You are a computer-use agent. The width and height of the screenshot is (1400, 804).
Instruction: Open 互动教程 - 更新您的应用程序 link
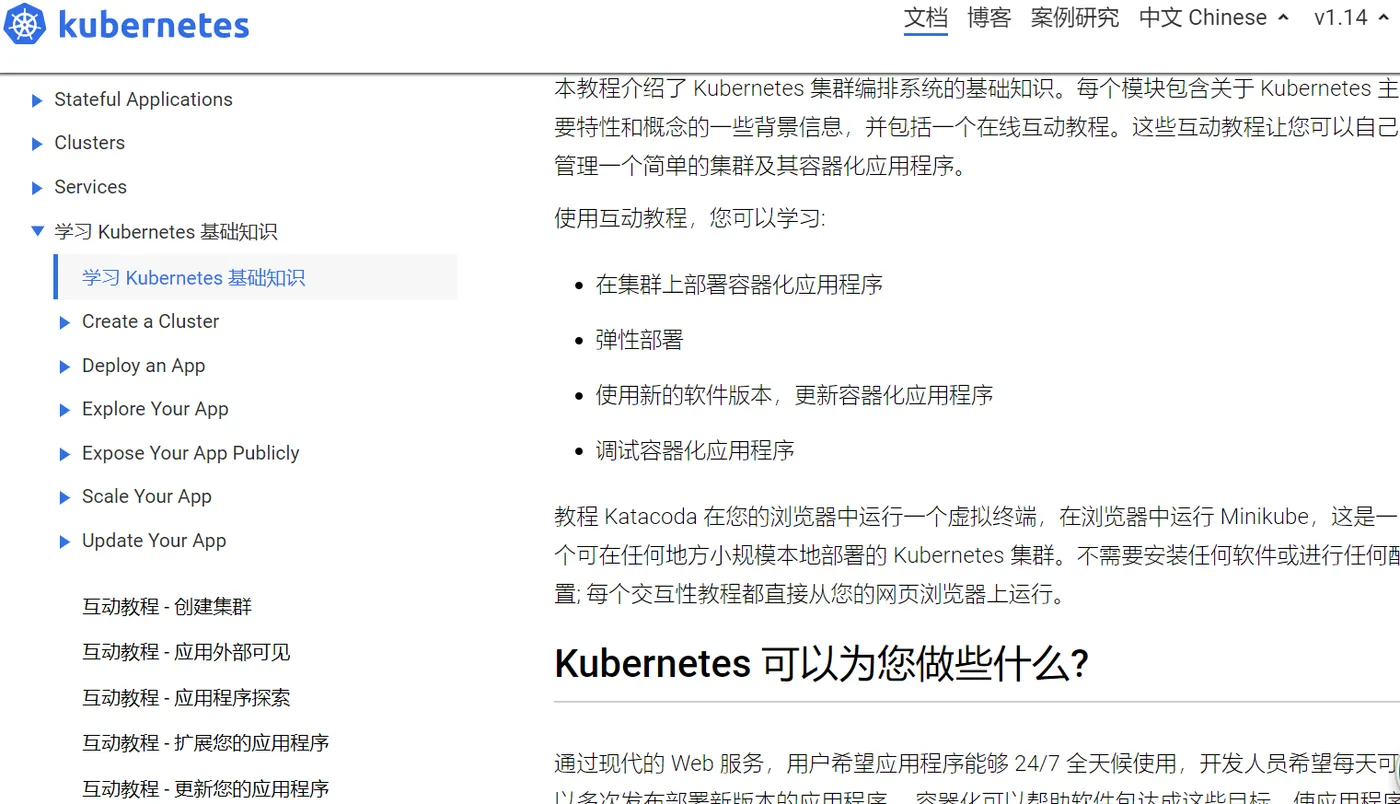tap(205, 788)
